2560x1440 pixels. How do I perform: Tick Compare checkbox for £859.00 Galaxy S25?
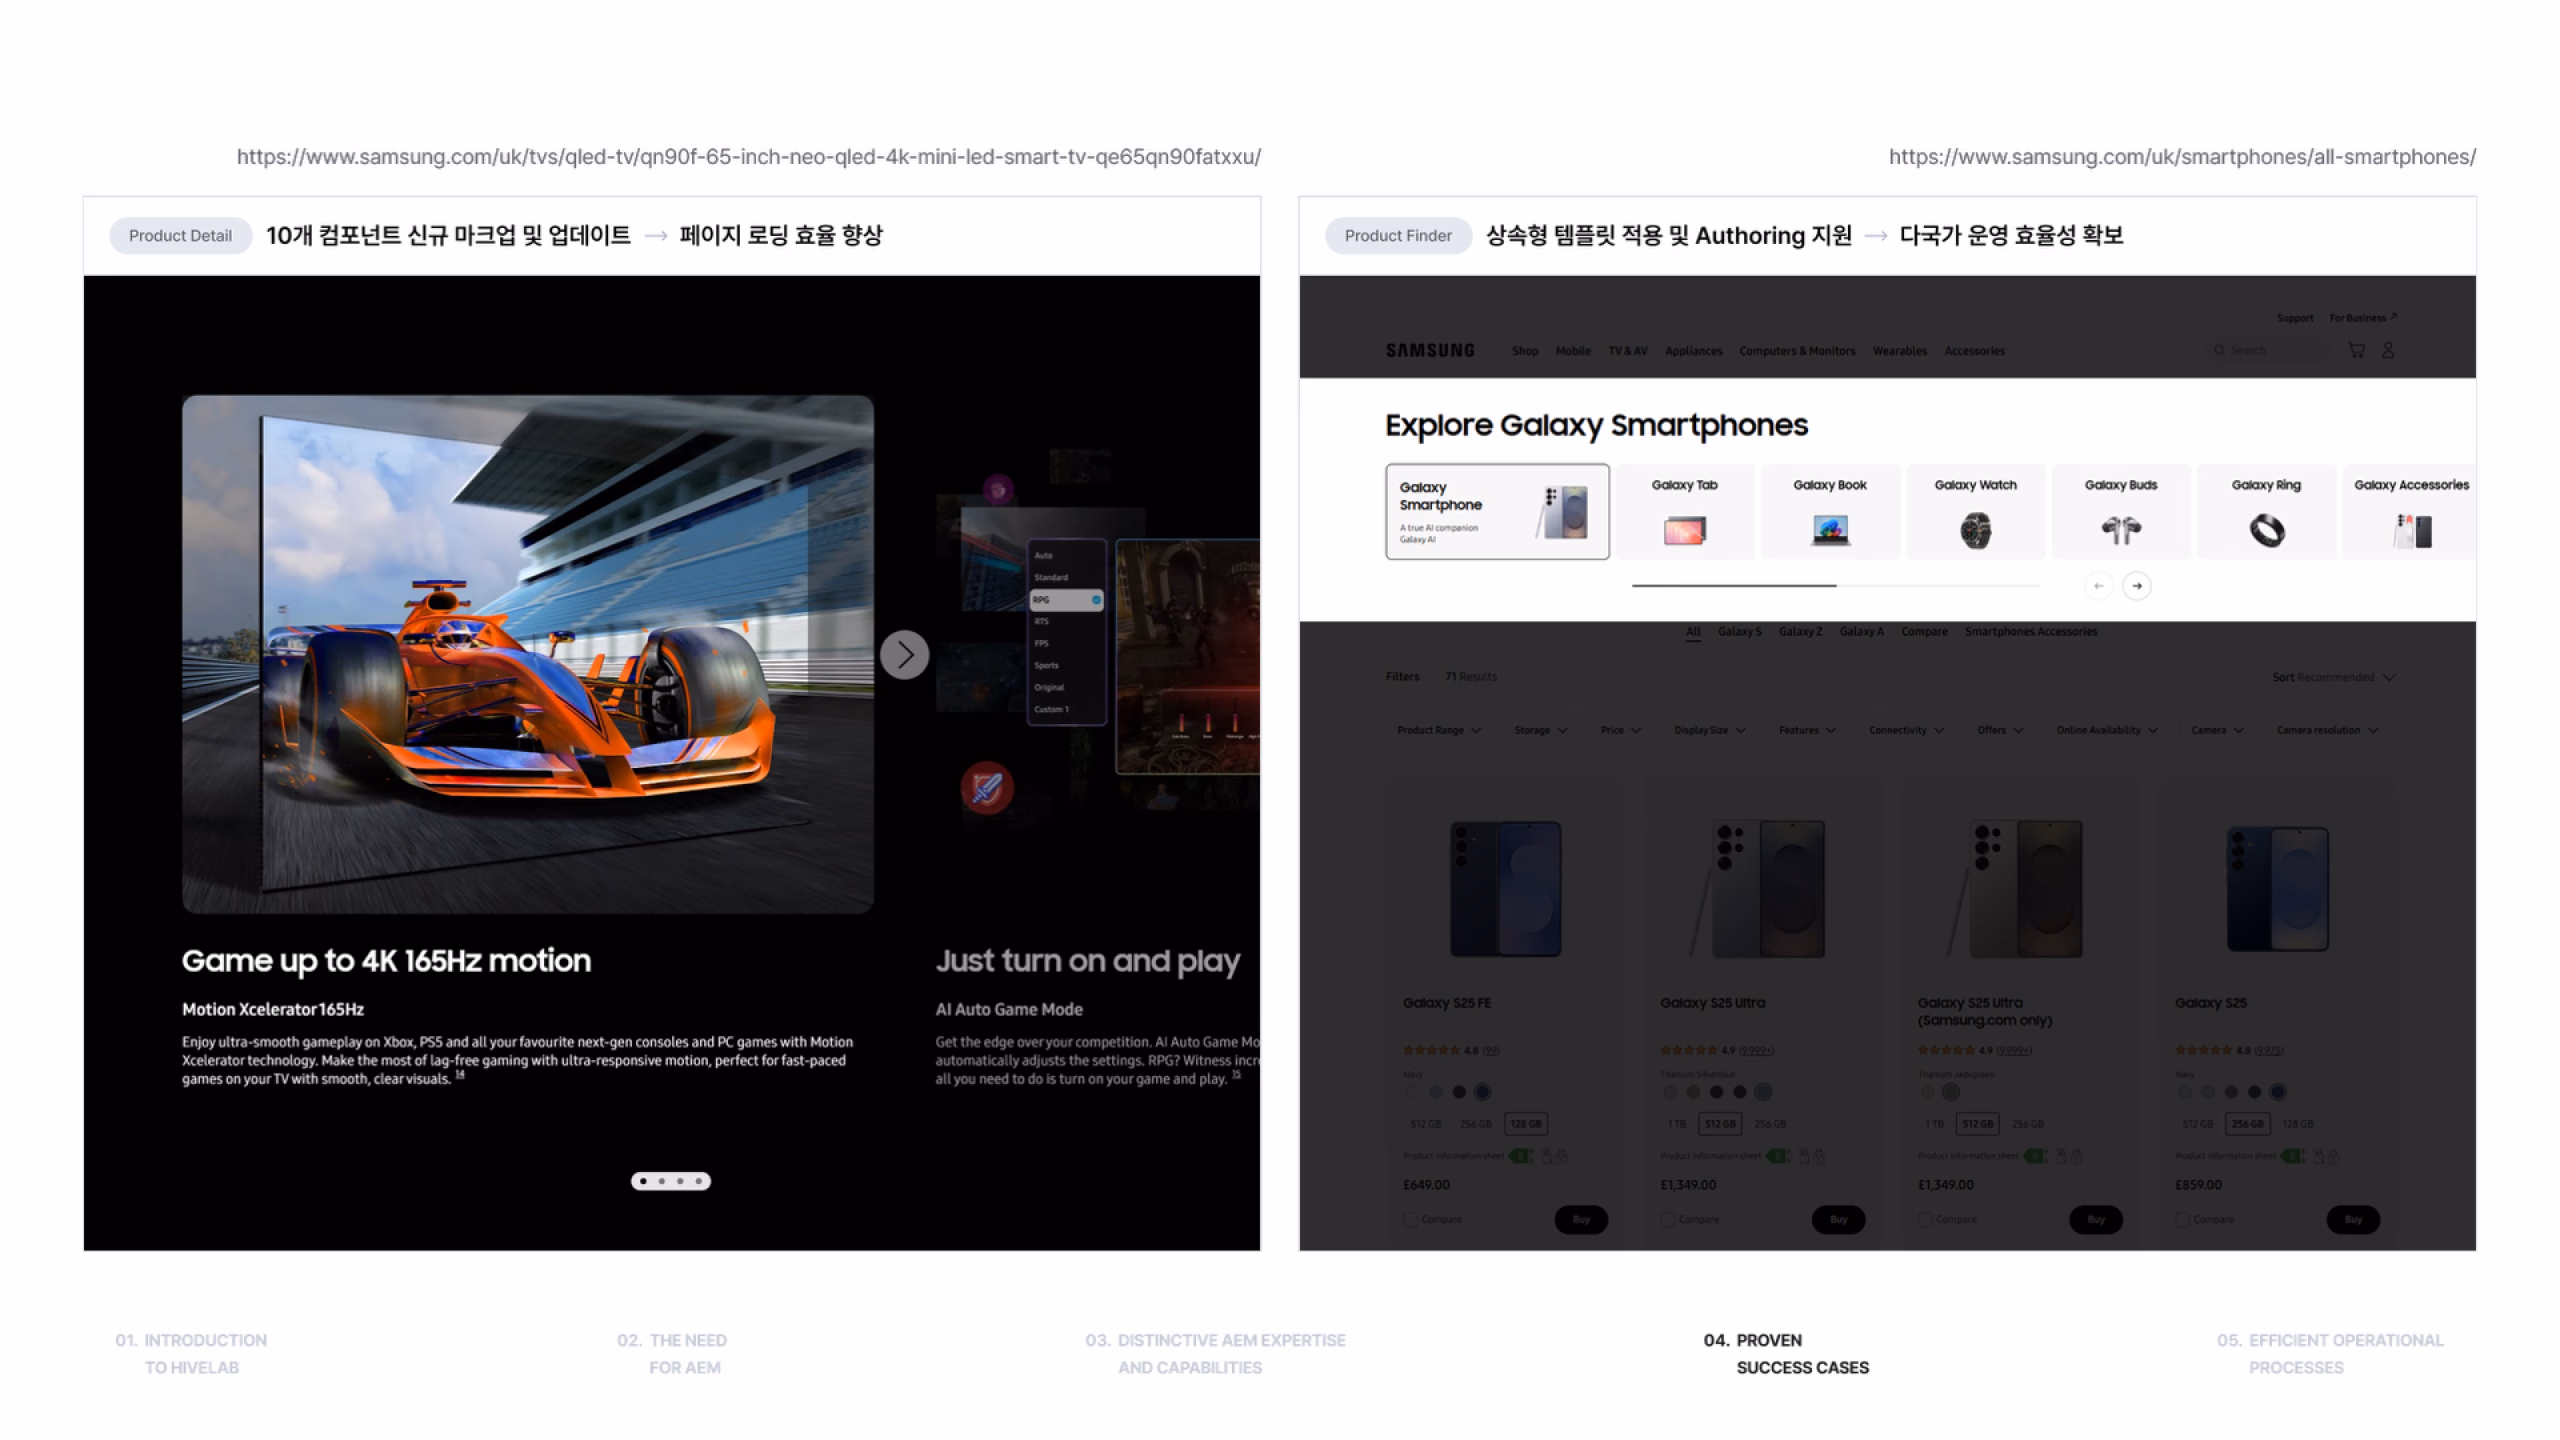[x=2182, y=1219]
